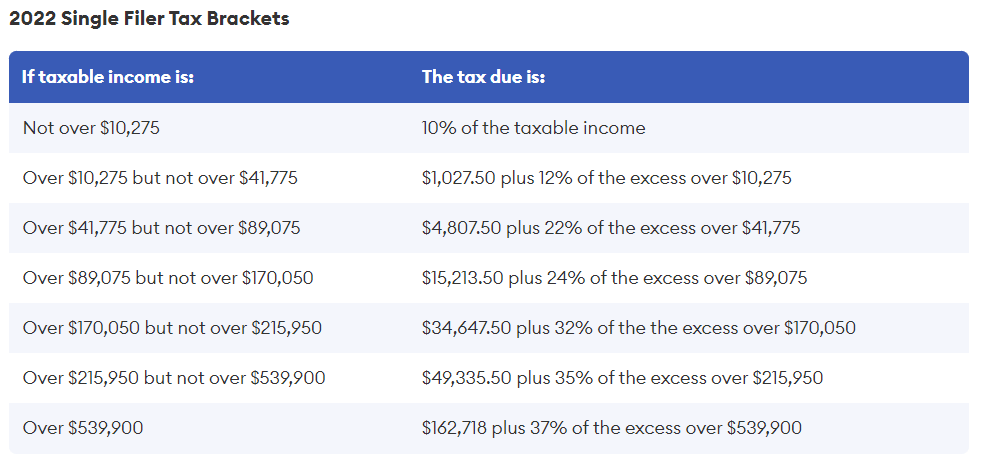Click the "$162,718" amount in the last row

(455, 428)
